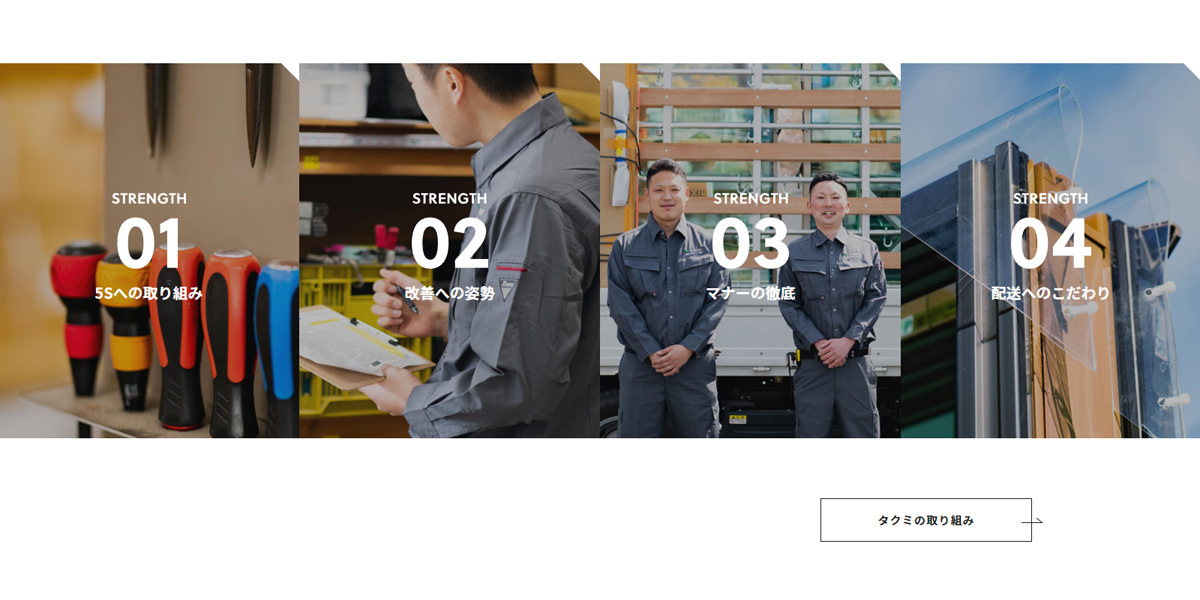
Task: Open the 配送へのこだわり caption
Action: (1050, 293)
